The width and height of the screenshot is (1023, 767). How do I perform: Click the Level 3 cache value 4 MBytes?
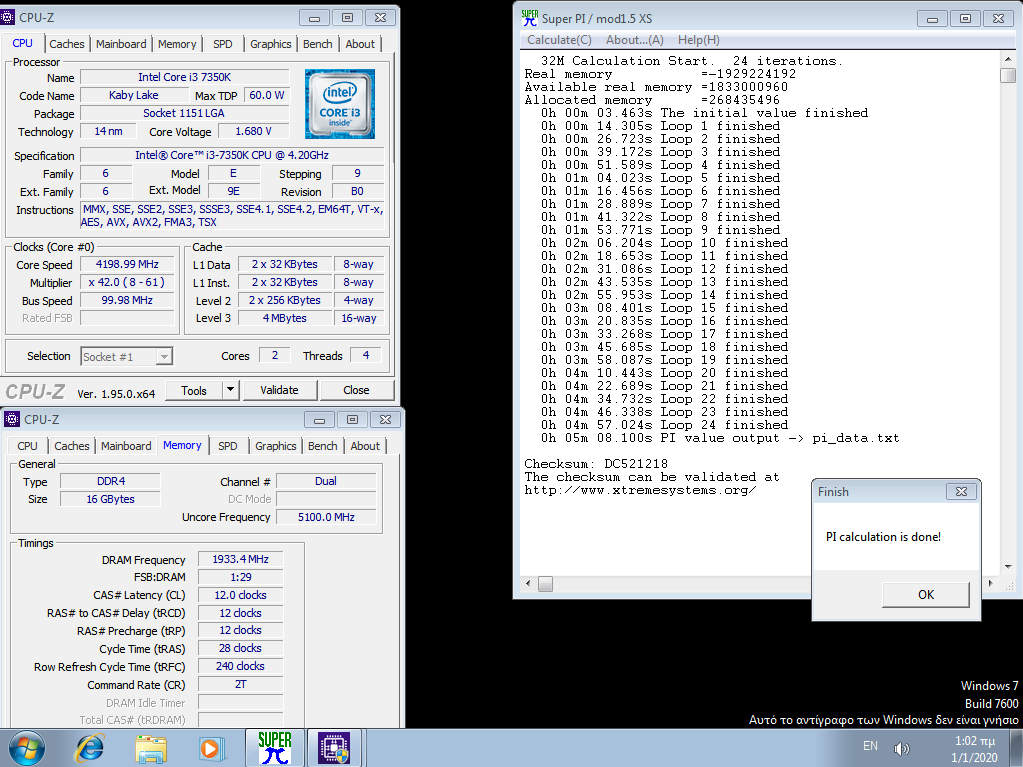(284, 318)
